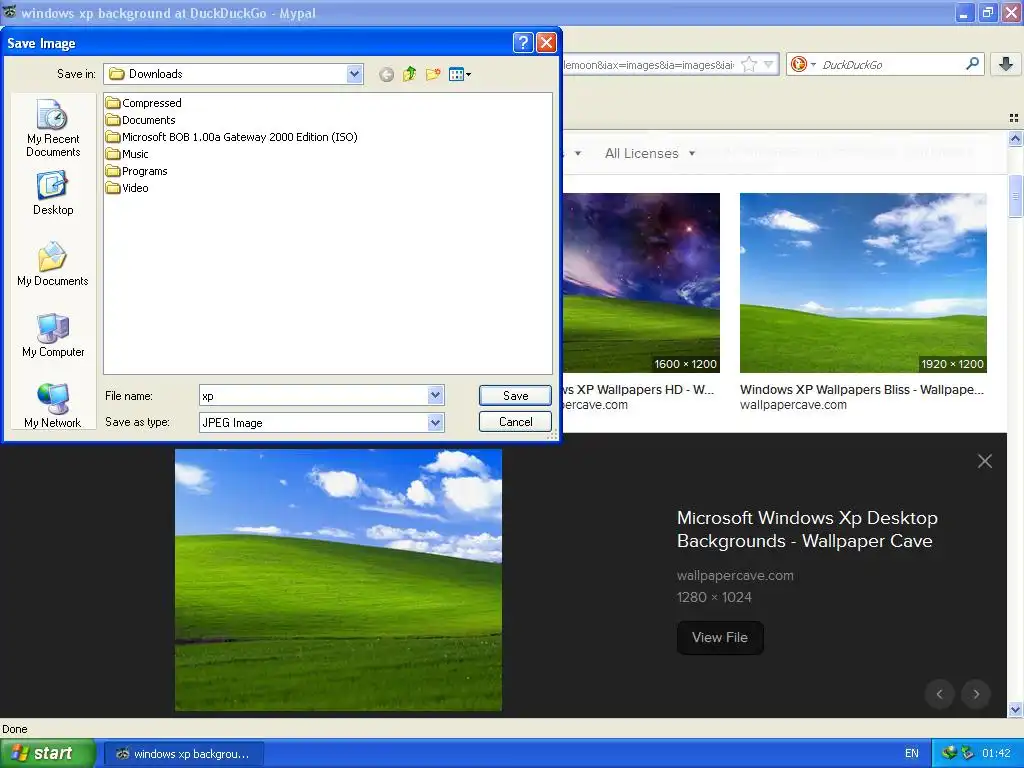
Task: Open the View Menu icon dropdown
Action: pyautogui.click(x=460, y=74)
